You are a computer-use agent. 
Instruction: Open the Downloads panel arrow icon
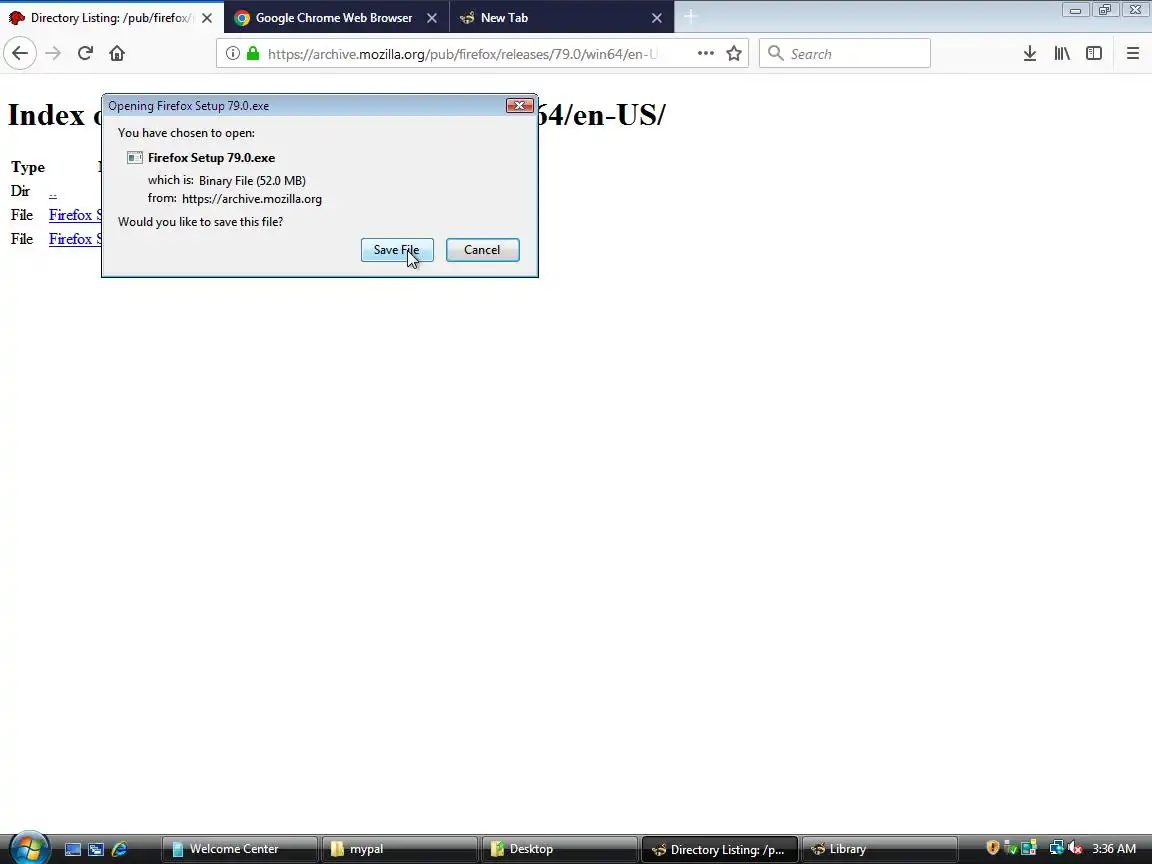(x=1030, y=53)
